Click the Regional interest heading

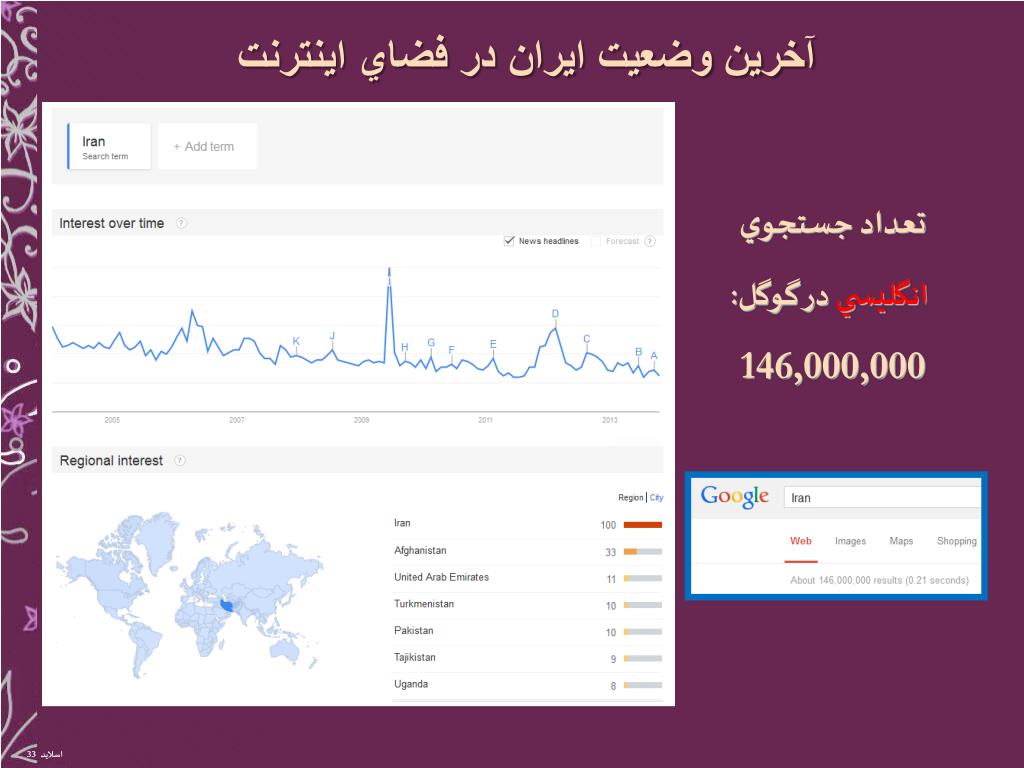coord(111,461)
